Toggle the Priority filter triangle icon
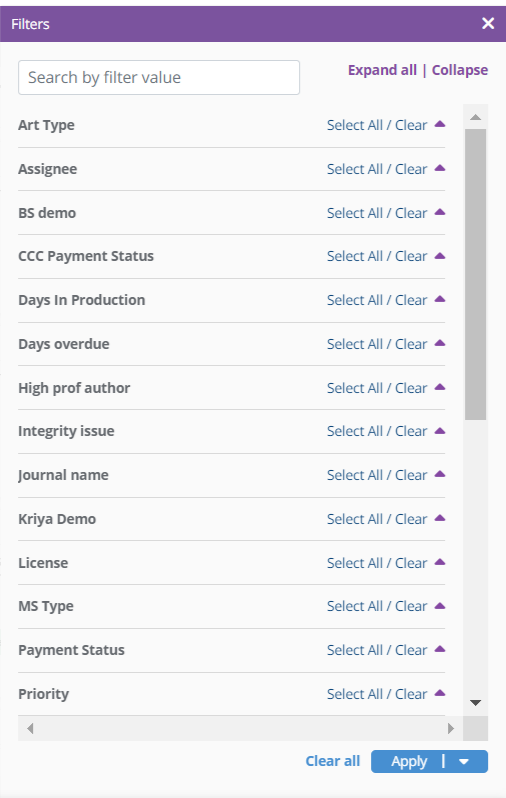Viewport: 506px width, 798px height. pyautogui.click(x=440, y=693)
